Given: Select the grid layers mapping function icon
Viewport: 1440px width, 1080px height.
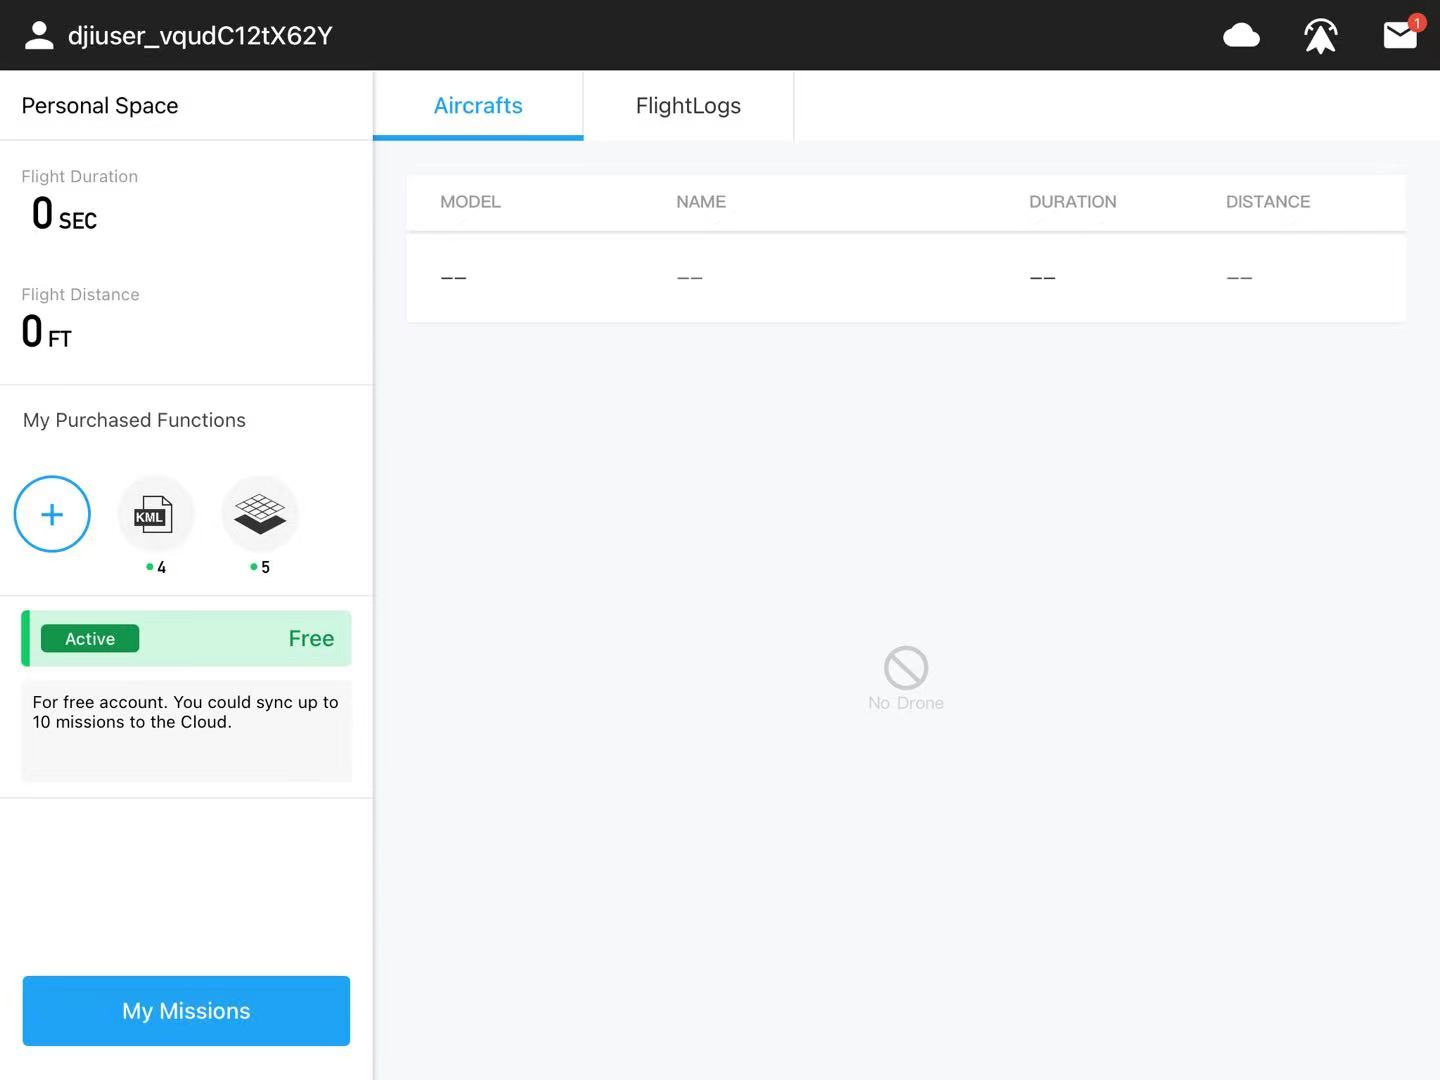Looking at the screenshot, I should [260, 514].
